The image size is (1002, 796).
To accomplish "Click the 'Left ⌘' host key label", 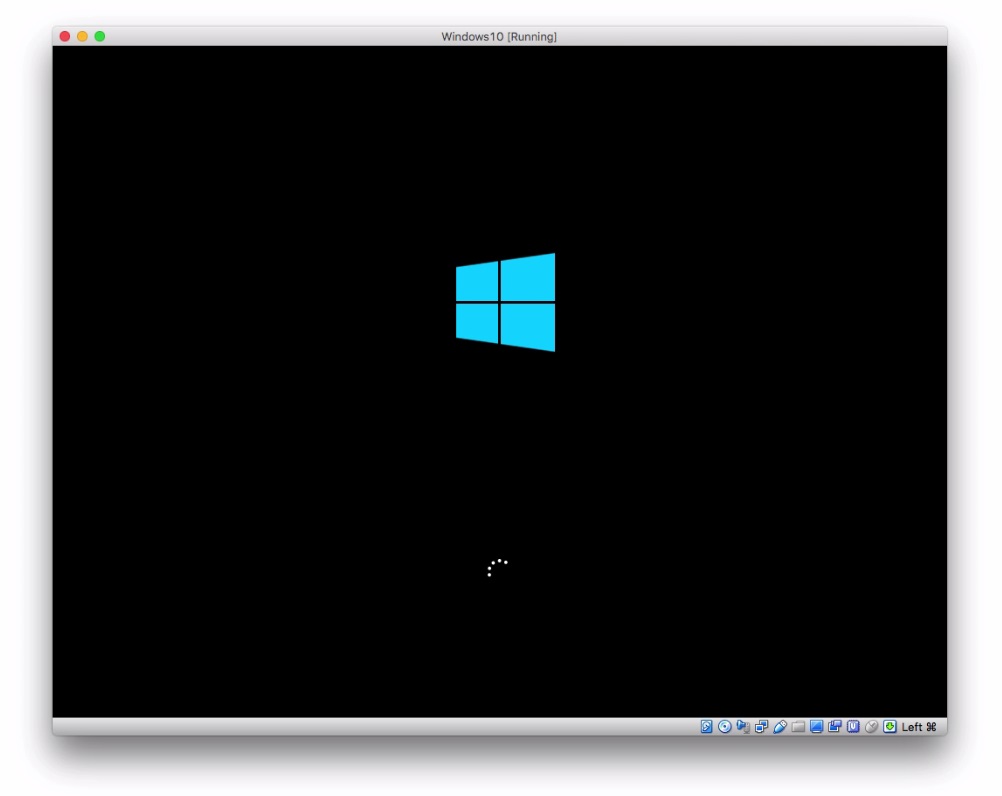I will [919, 727].
